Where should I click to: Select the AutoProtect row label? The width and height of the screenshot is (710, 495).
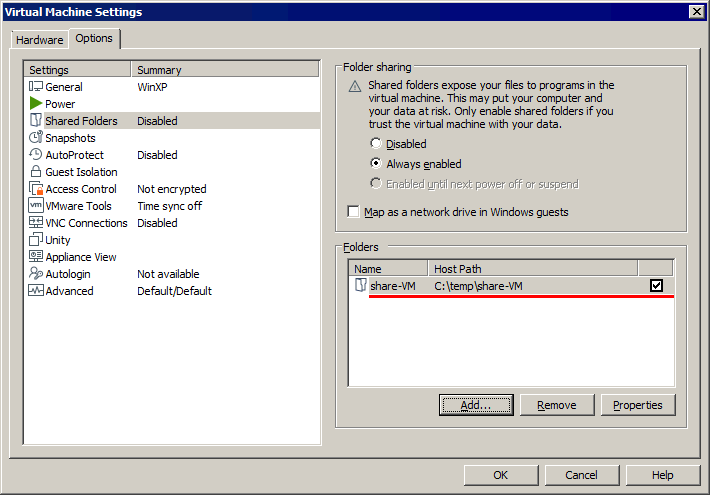(x=75, y=155)
